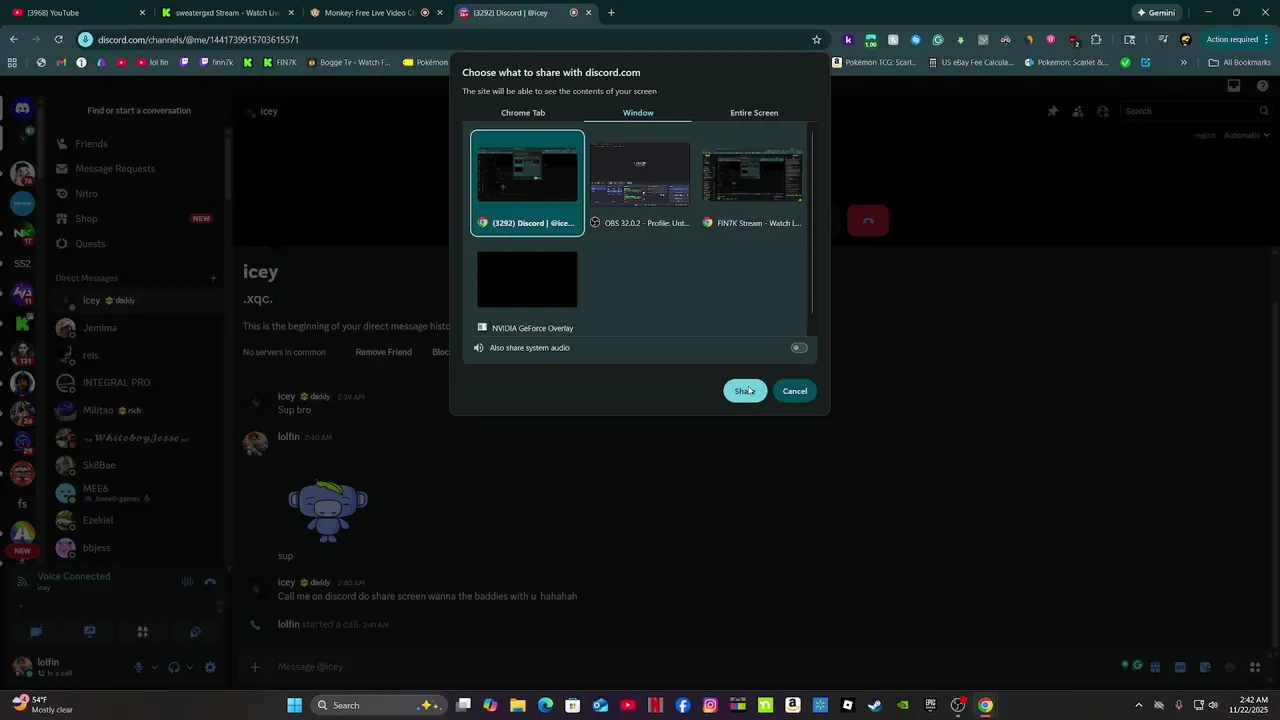
Task: Open the FIN7K bookmark
Action: point(280,62)
